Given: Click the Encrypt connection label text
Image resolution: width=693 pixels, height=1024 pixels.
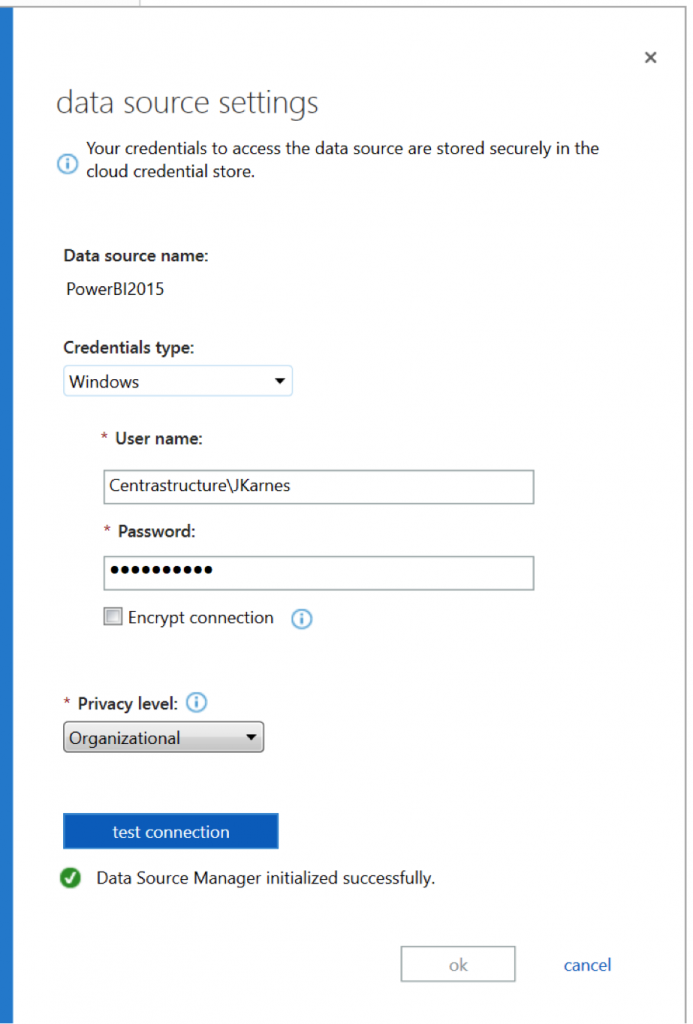Looking at the screenshot, I should (200, 618).
